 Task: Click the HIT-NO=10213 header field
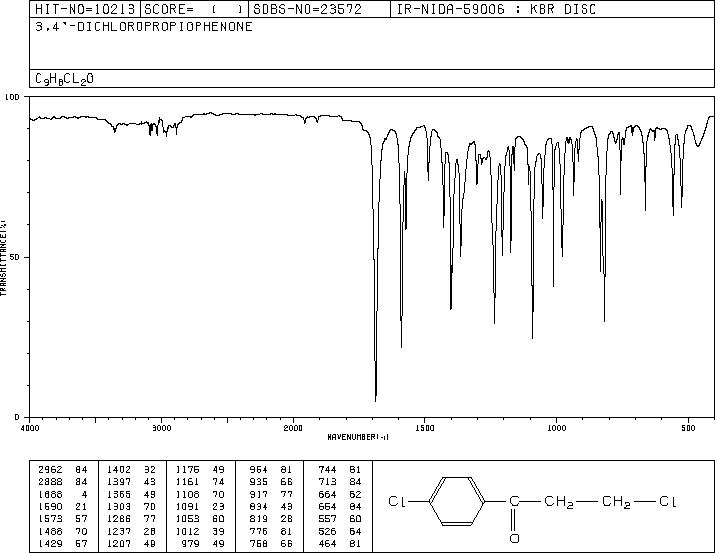click(85, 9)
